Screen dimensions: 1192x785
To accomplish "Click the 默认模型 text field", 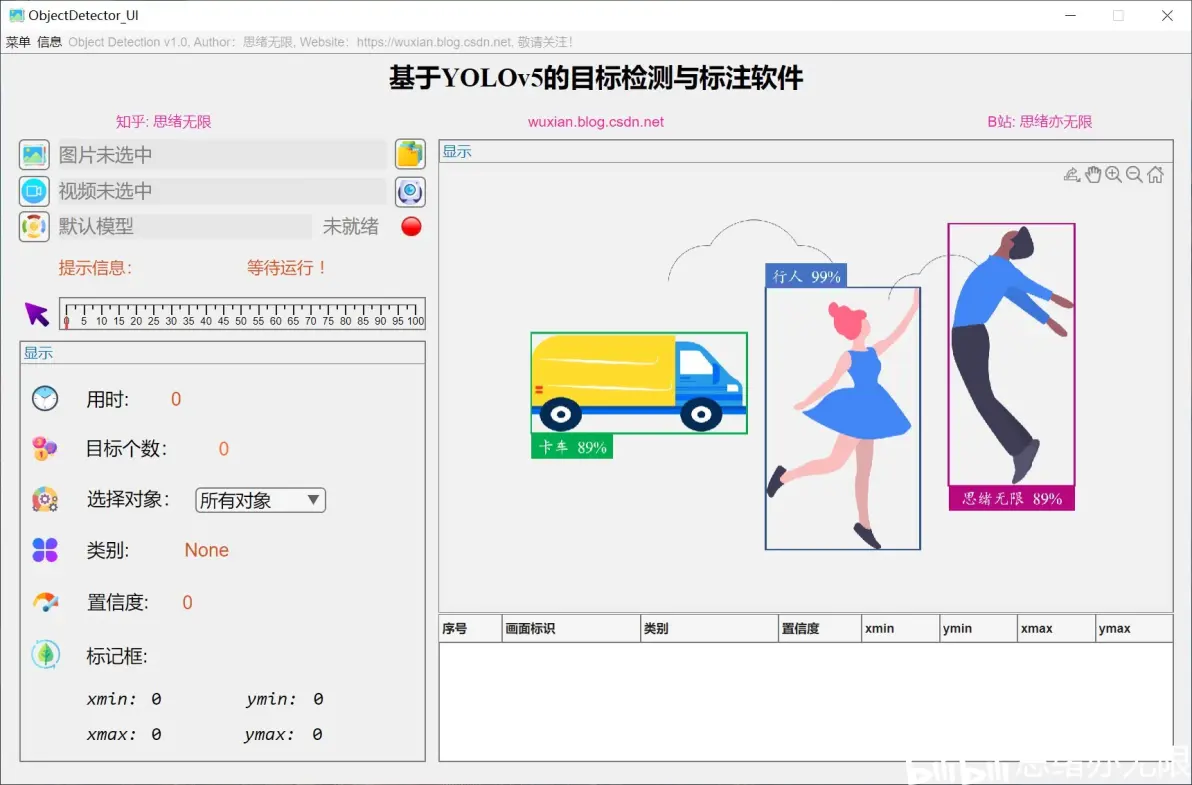I will [x=184, y=226].
